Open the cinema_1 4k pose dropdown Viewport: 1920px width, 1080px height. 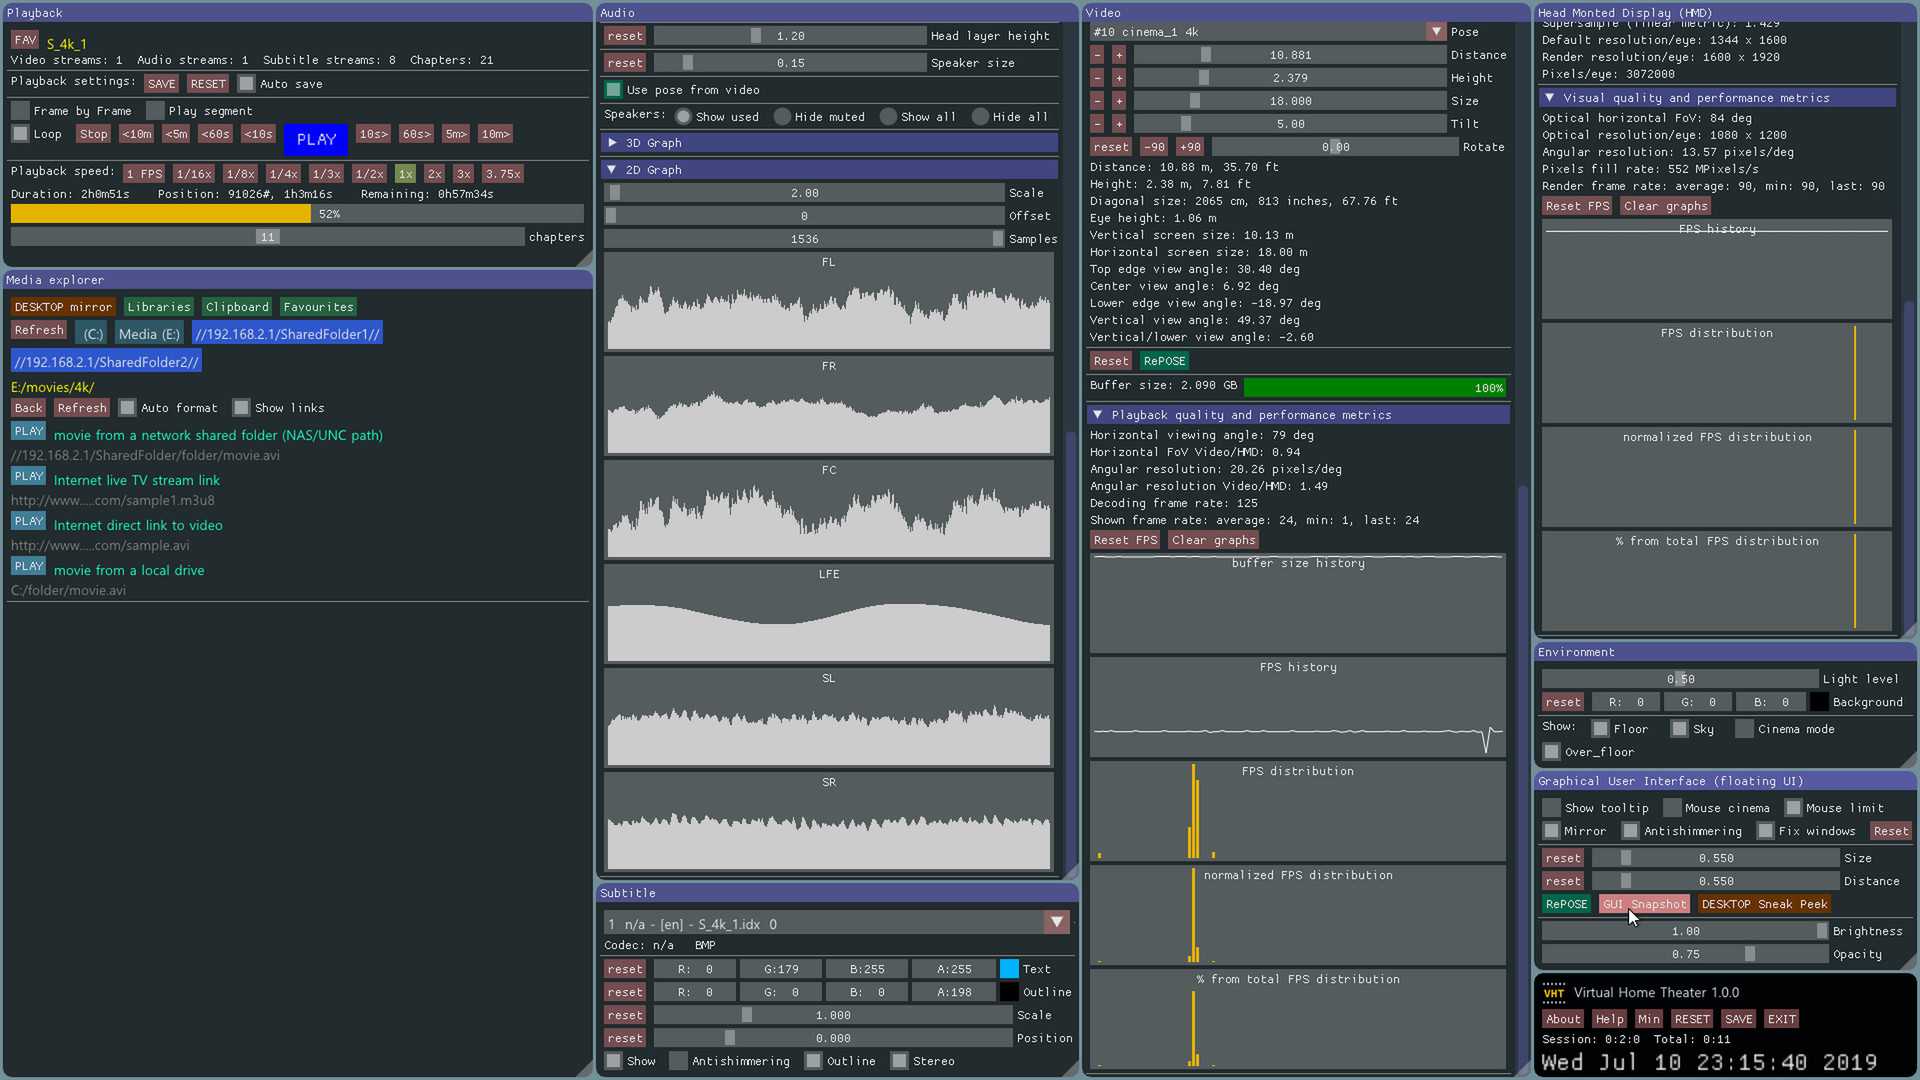(1436, 32)
